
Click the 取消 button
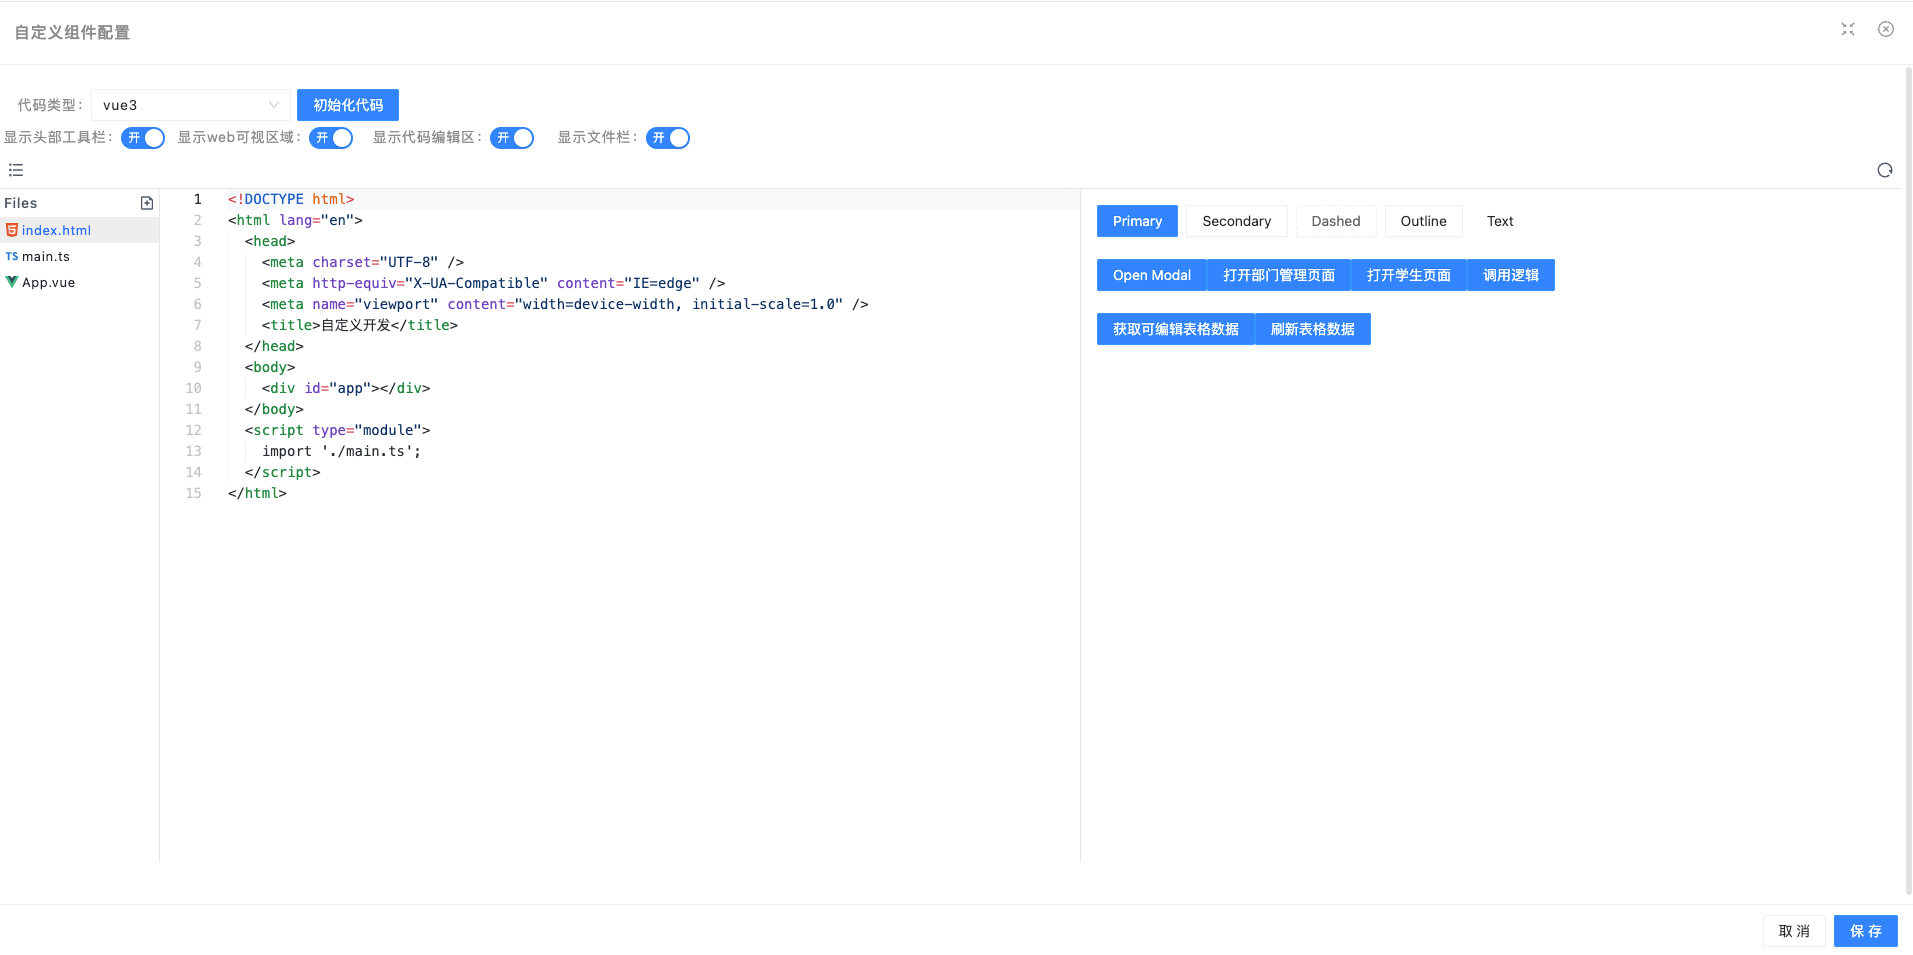pos(1794,931)
